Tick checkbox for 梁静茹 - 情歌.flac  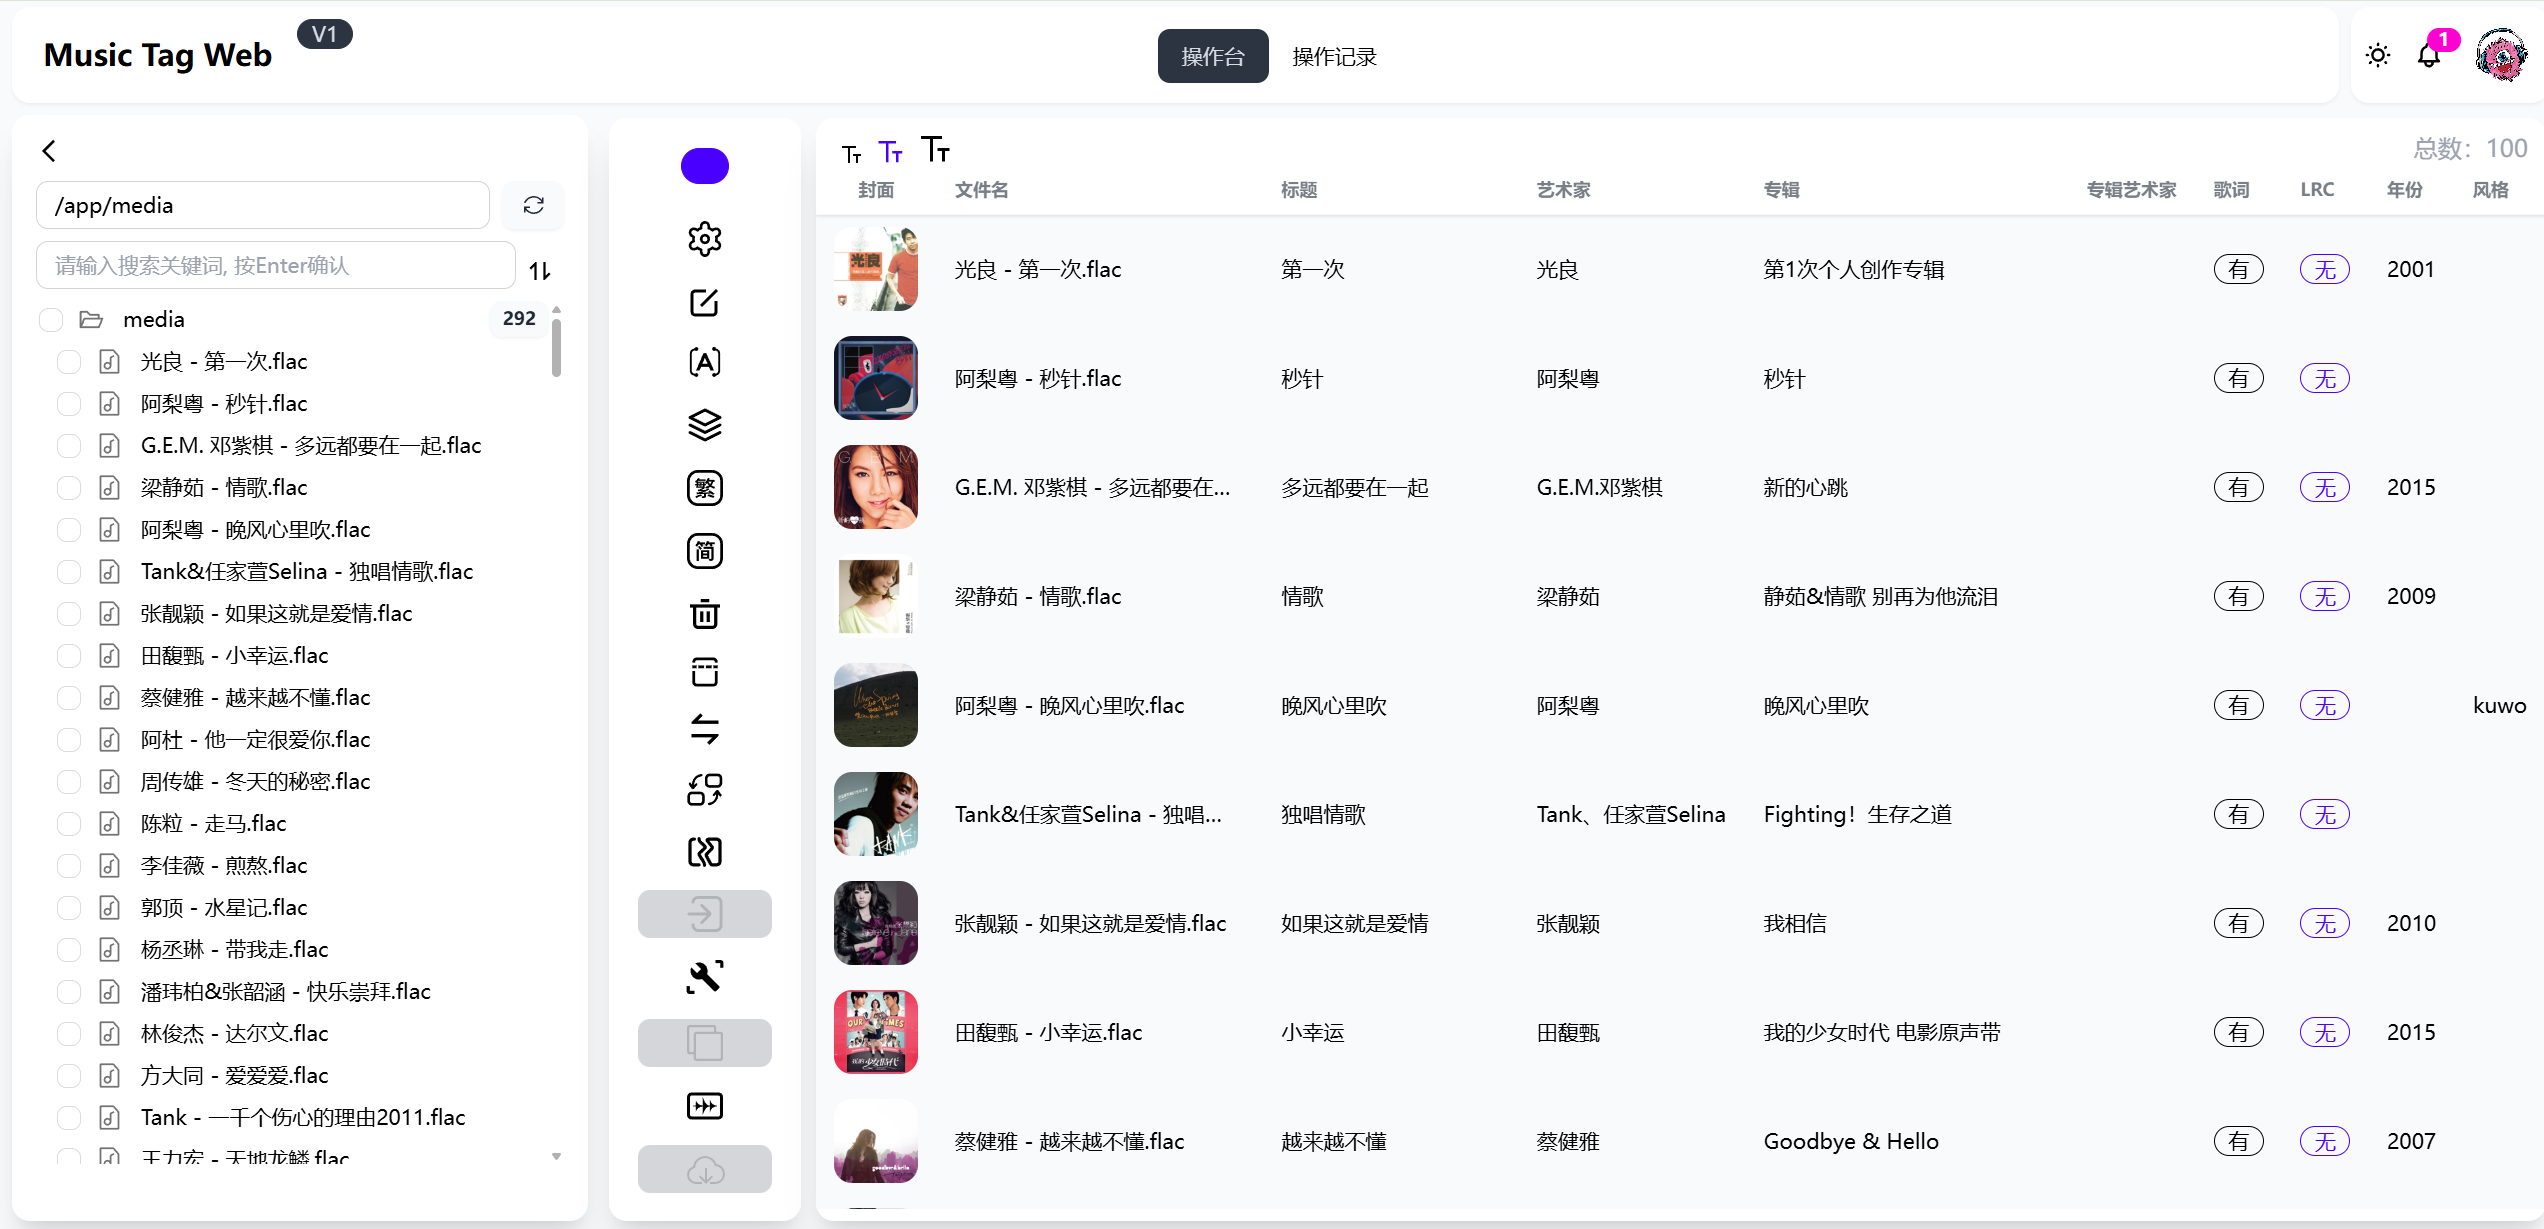click(x=69, y=487)
